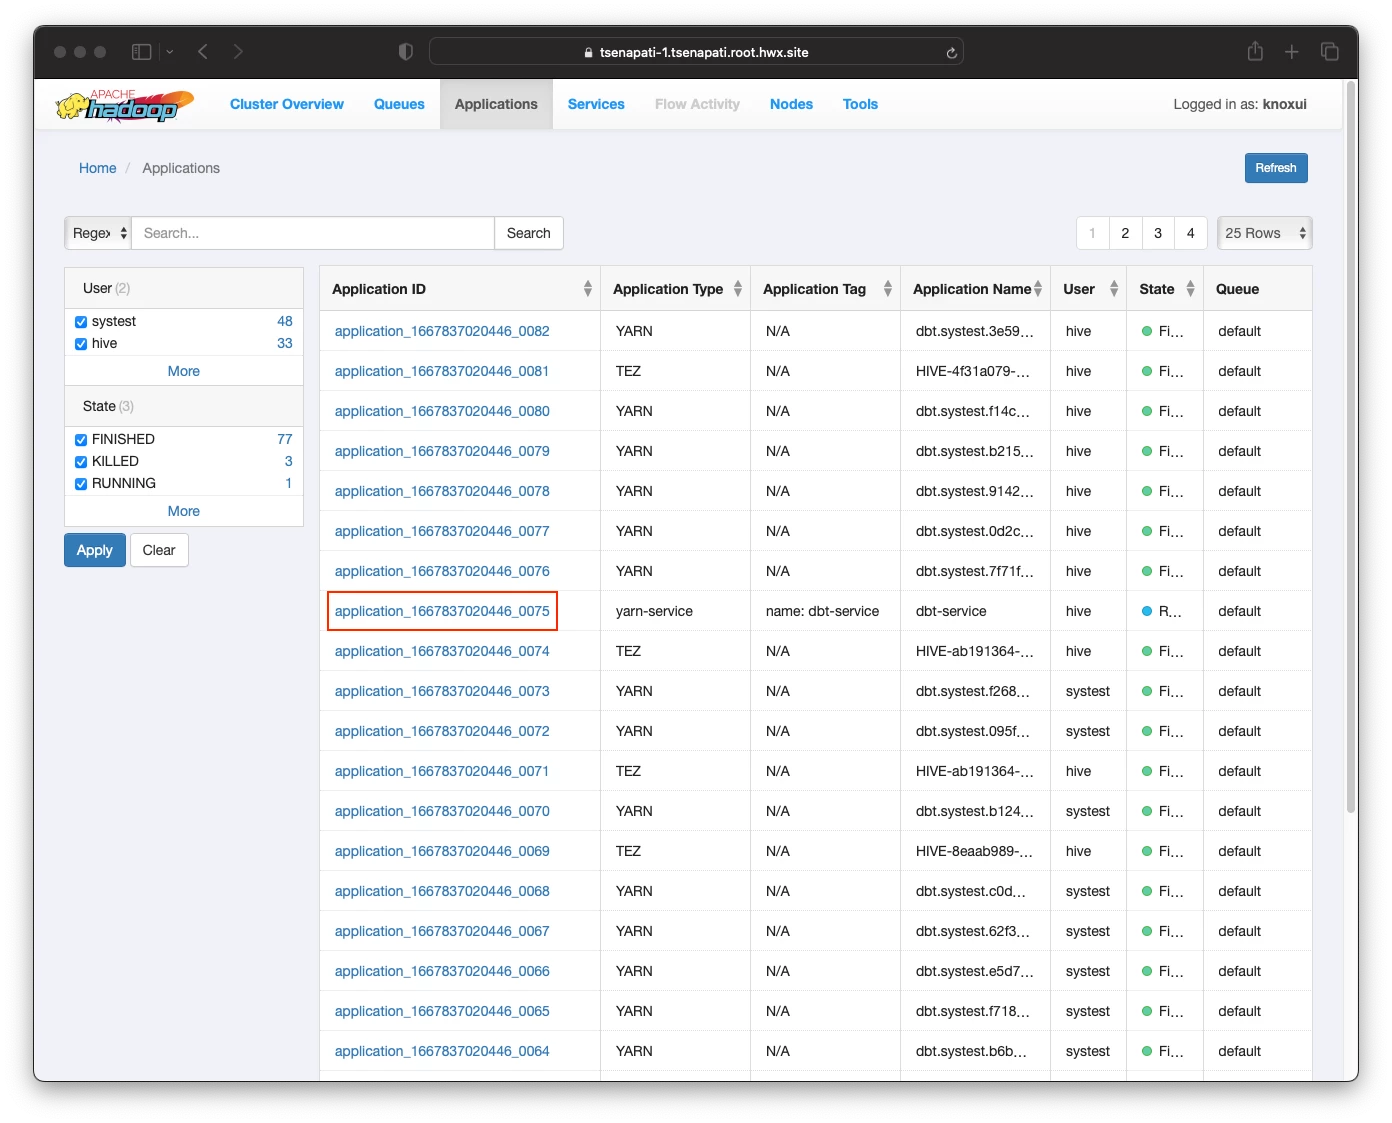Expand More under the State filter
The image size is (1392, 1123).
pos(184,511)
